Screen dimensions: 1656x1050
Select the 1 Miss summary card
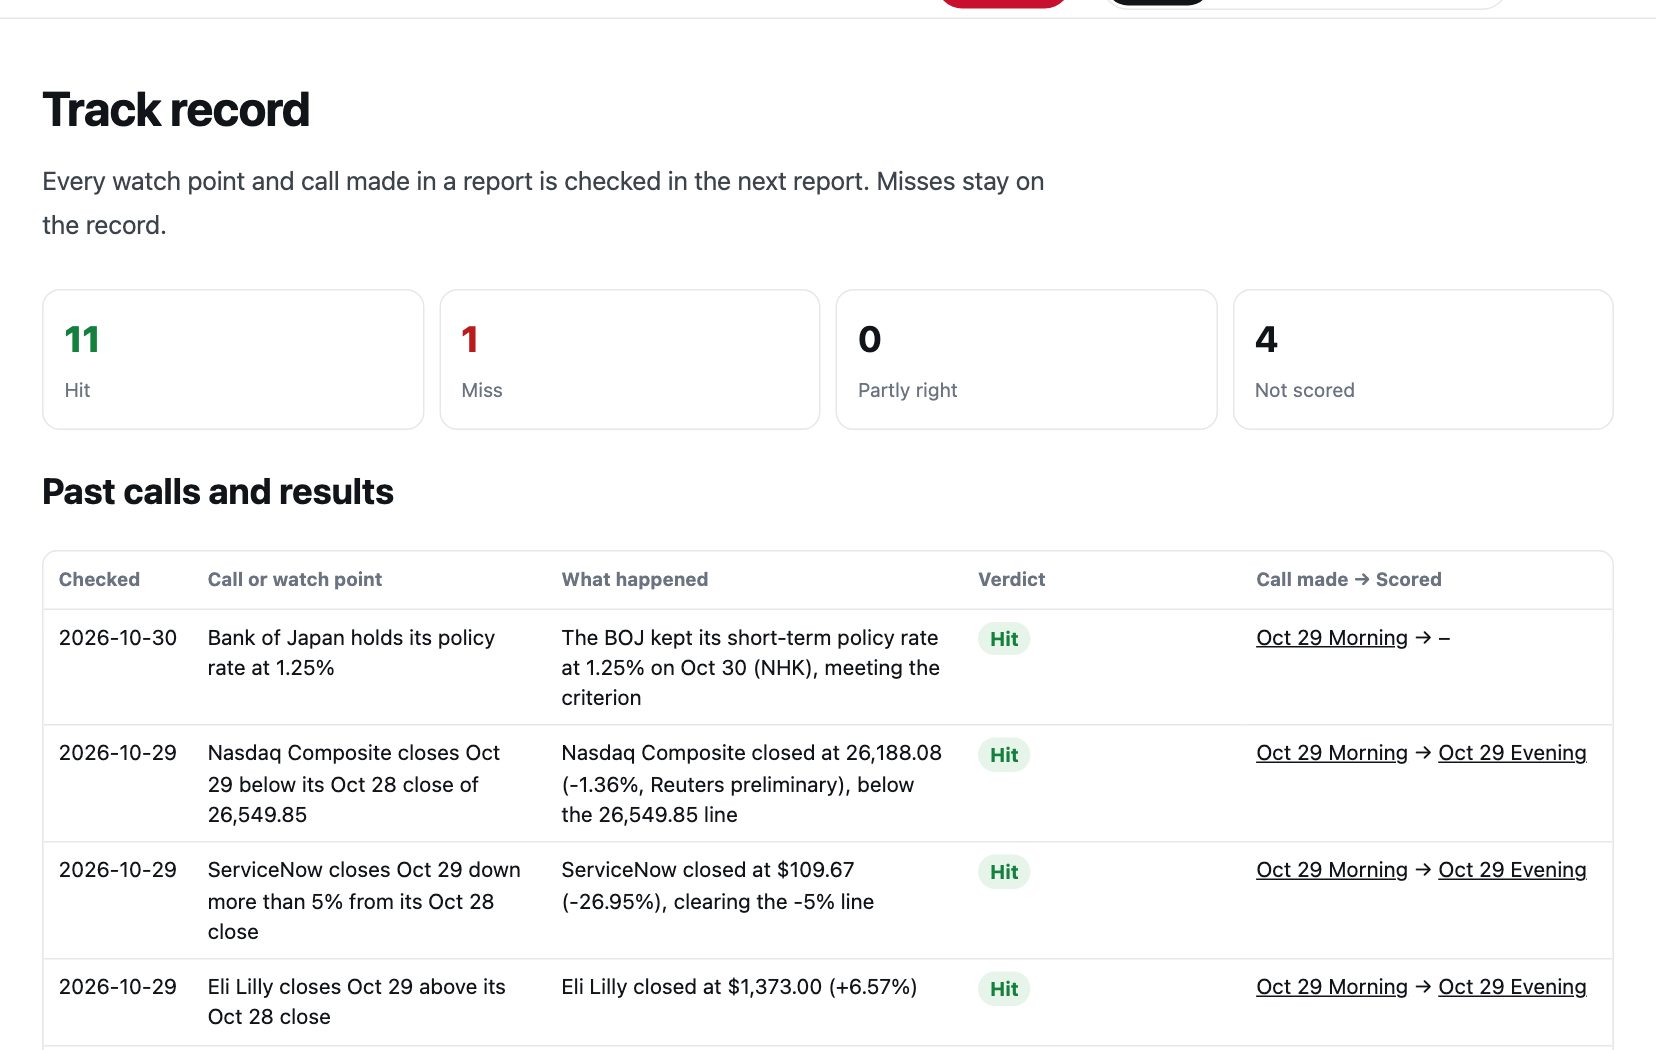tap(630, 360)
